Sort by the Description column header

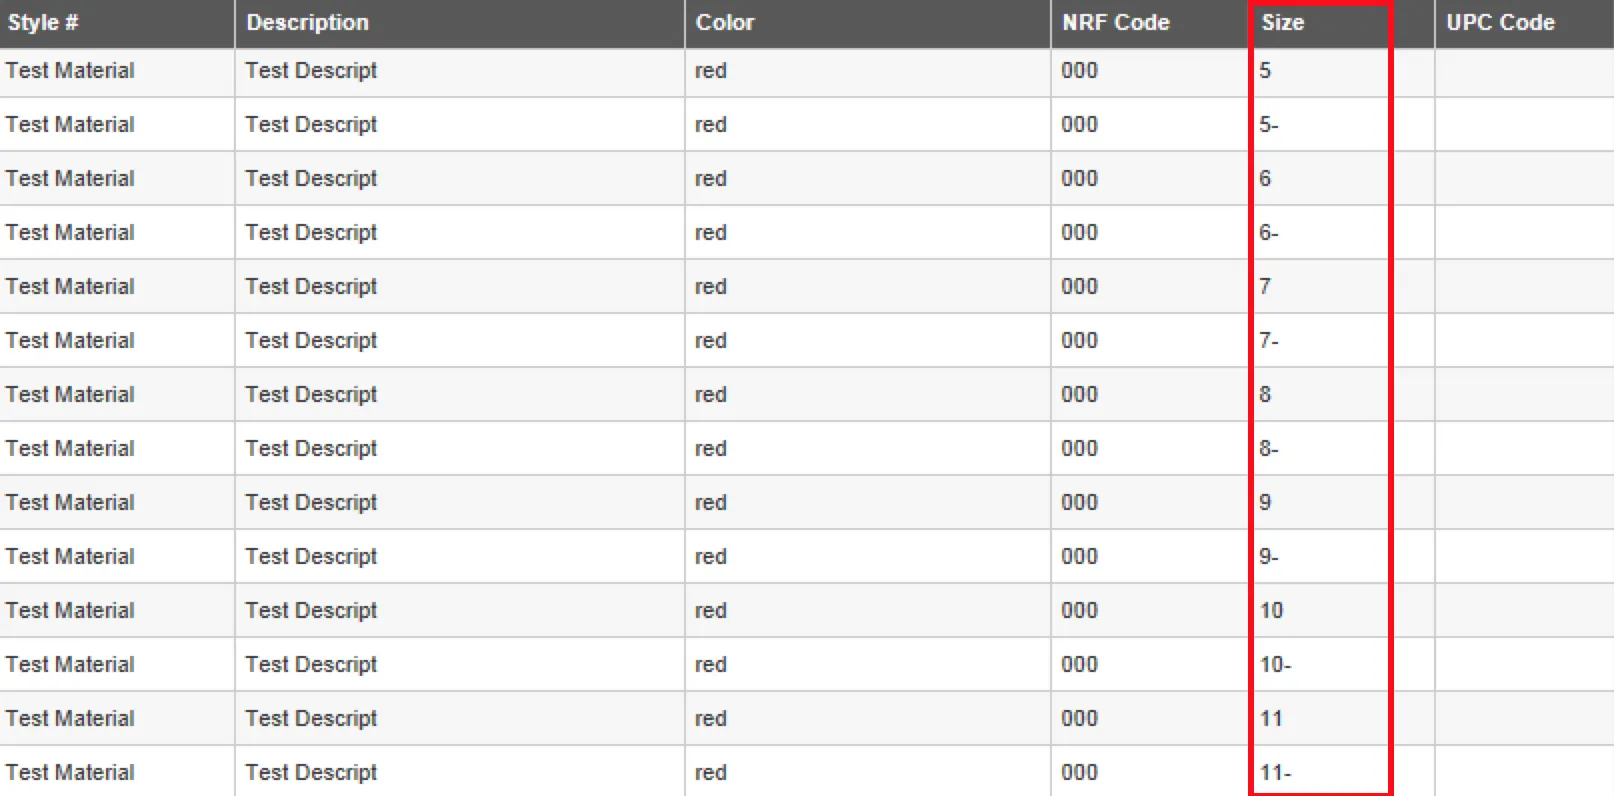pos(308,23)
